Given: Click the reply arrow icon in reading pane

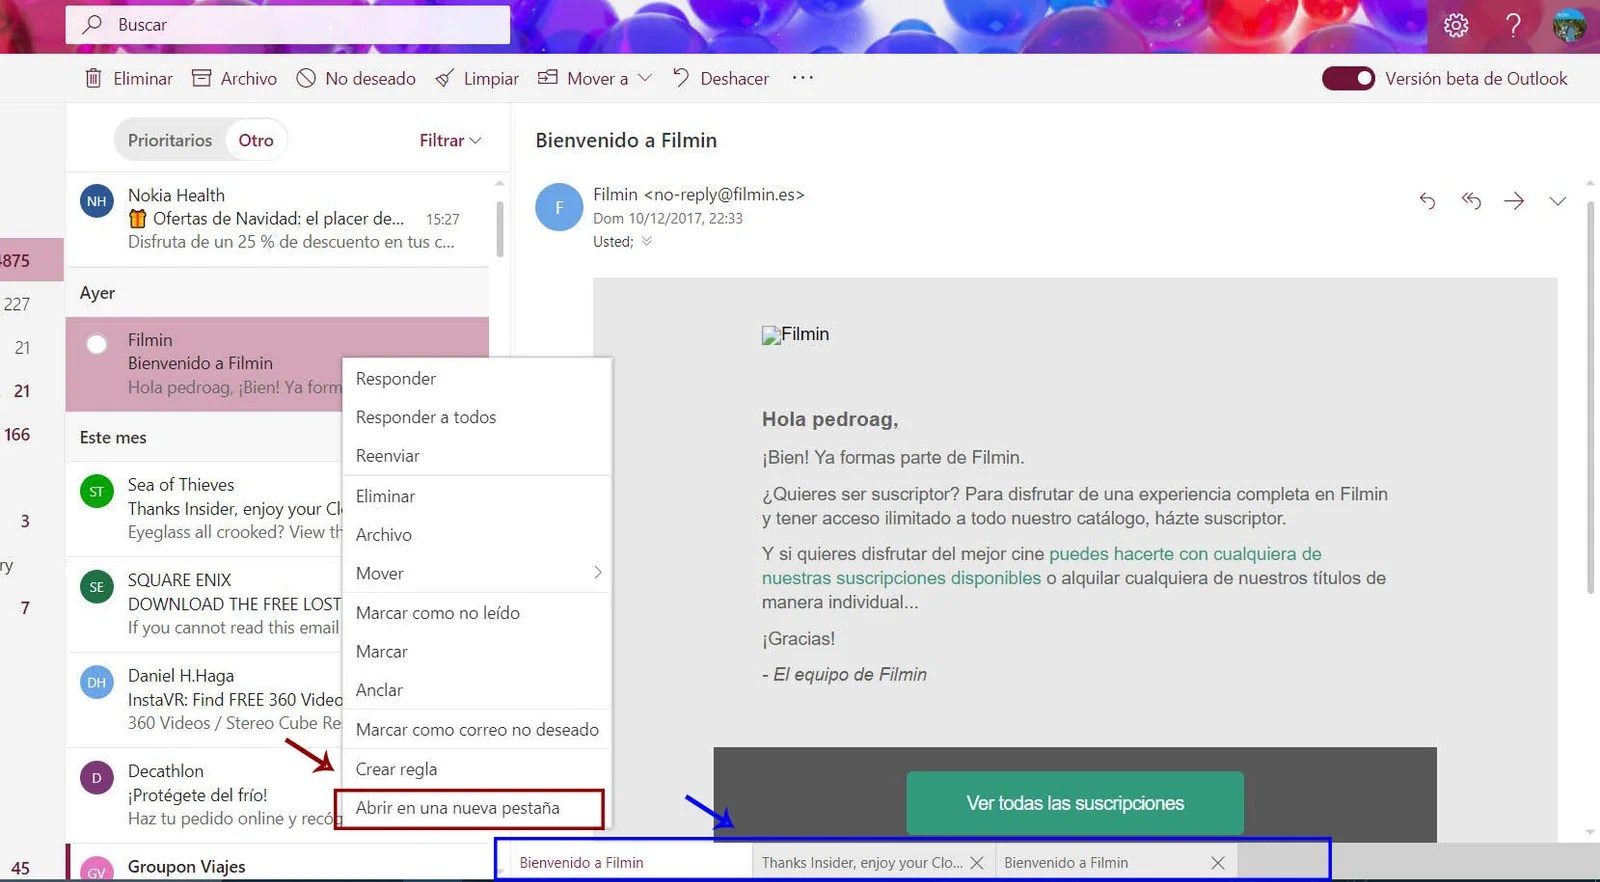Looking at the screenshot, I should (1427, 201).
